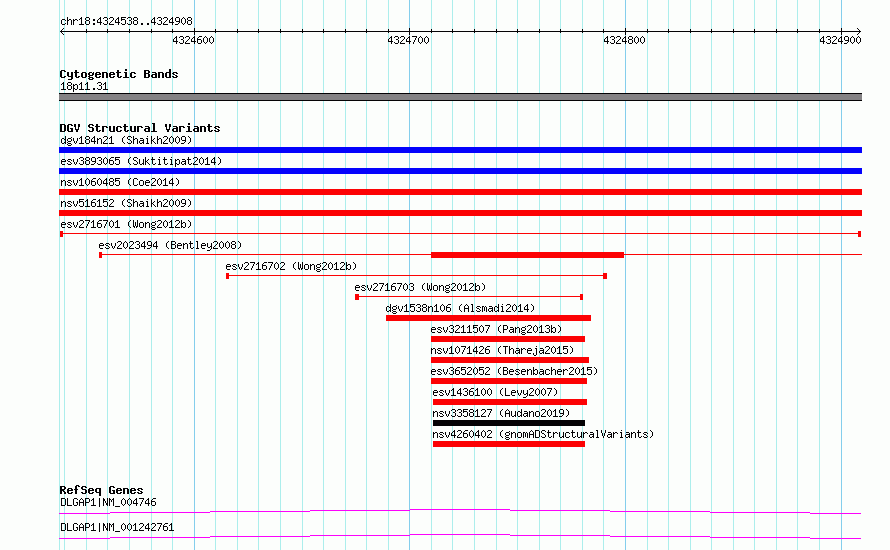
Task: Click the esv3652052 (Besenbacher2015) label
Action: pyautogui.click(x=514, y=371)
